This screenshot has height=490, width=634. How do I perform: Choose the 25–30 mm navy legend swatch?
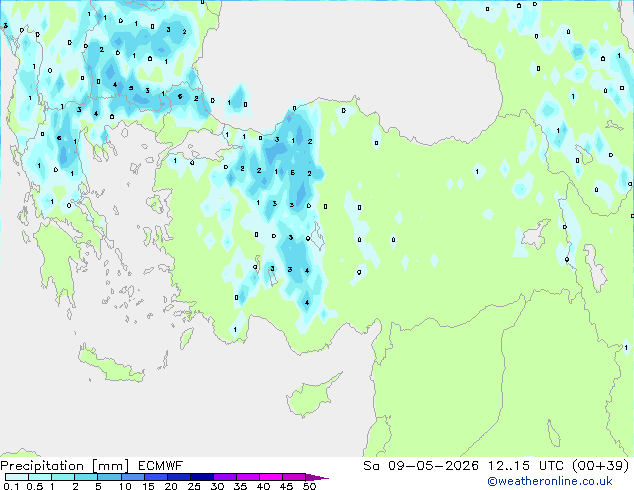click(x=201, y=477)
